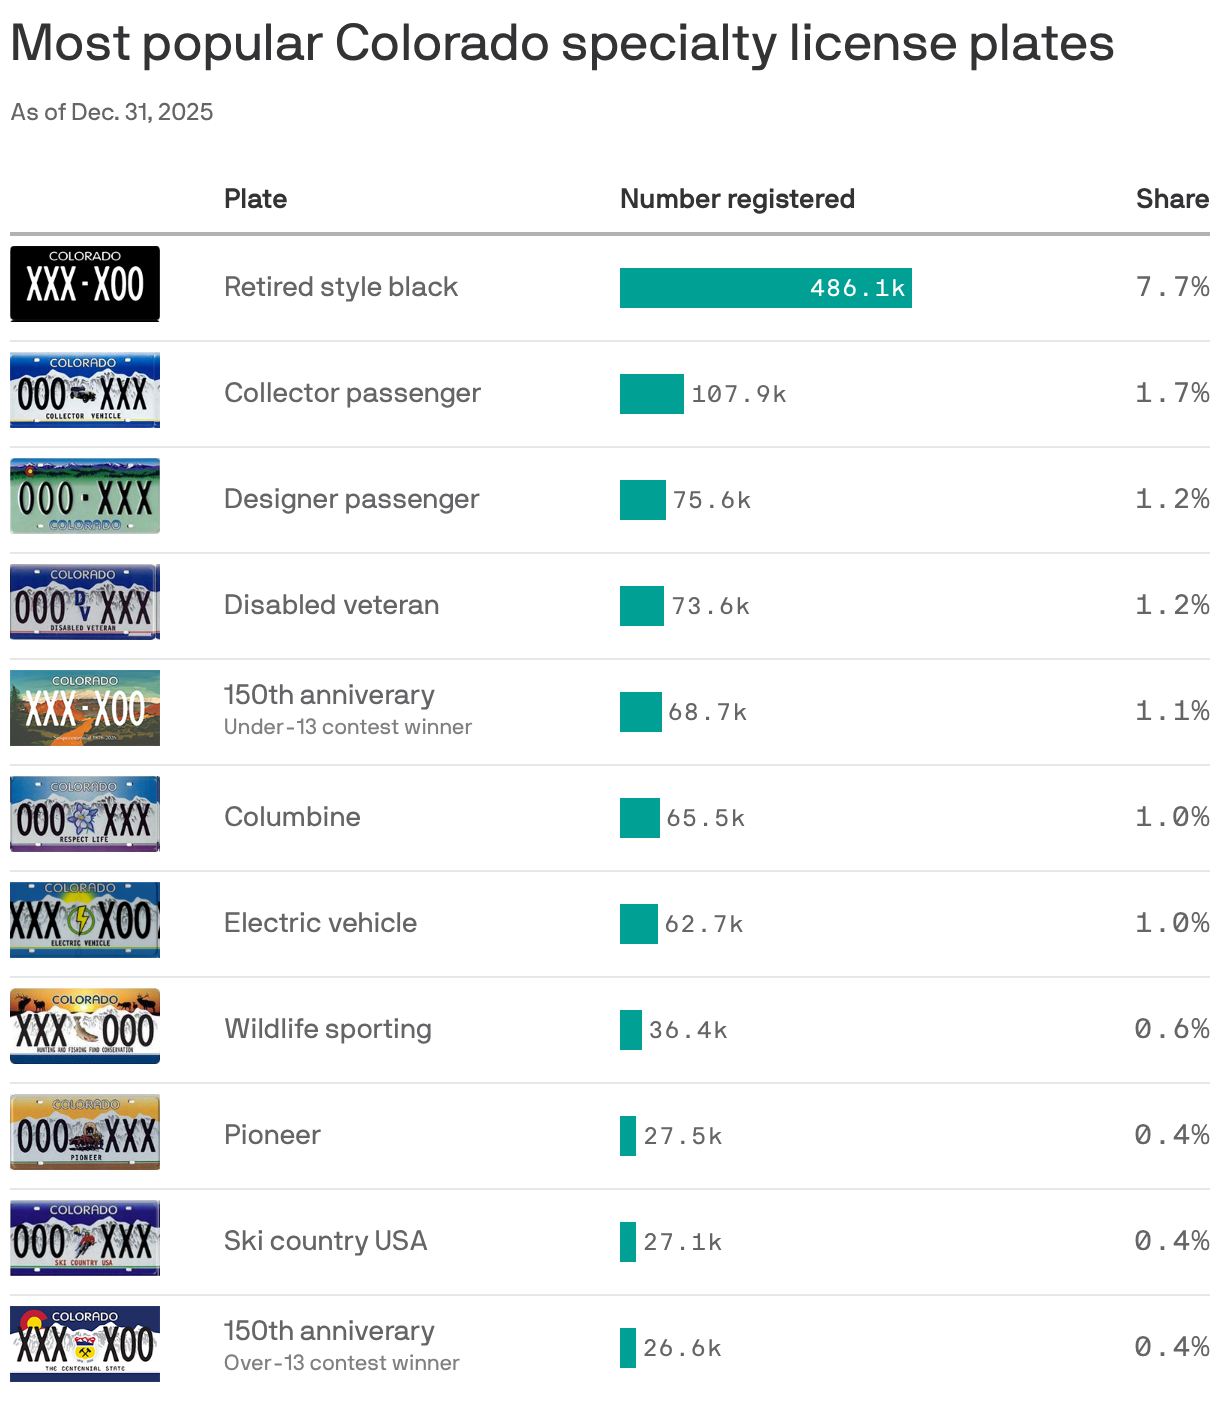Click the As of Dec. 31, 2025 subtitle
This screenshot has width=1220, height=1410.
point(112,112)
